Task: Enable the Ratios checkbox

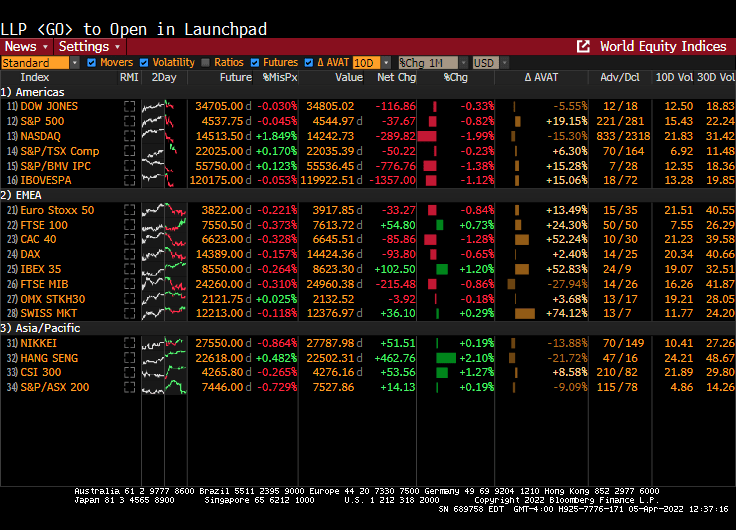Action: click(x=206, y=63)
